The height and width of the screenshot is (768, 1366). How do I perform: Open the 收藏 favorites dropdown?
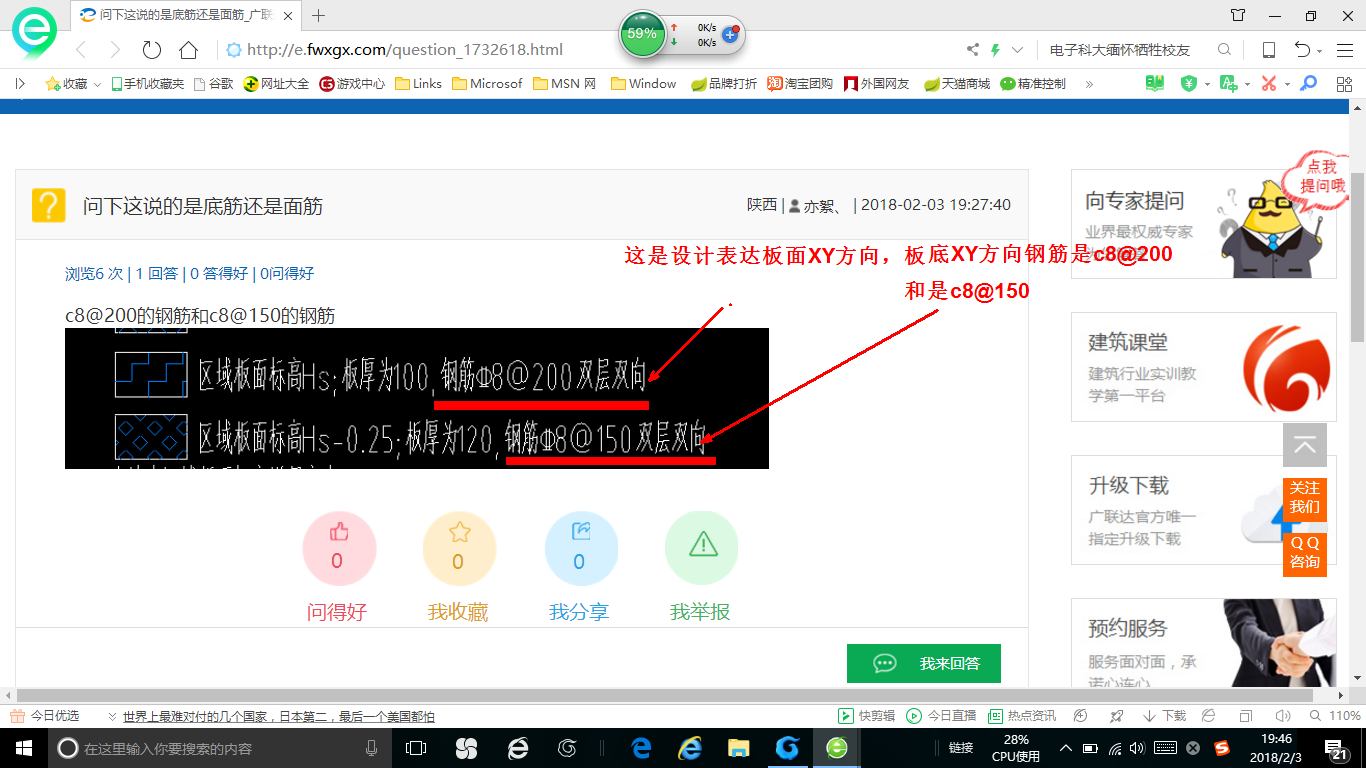pyautogui.click(x=73, y=84)
